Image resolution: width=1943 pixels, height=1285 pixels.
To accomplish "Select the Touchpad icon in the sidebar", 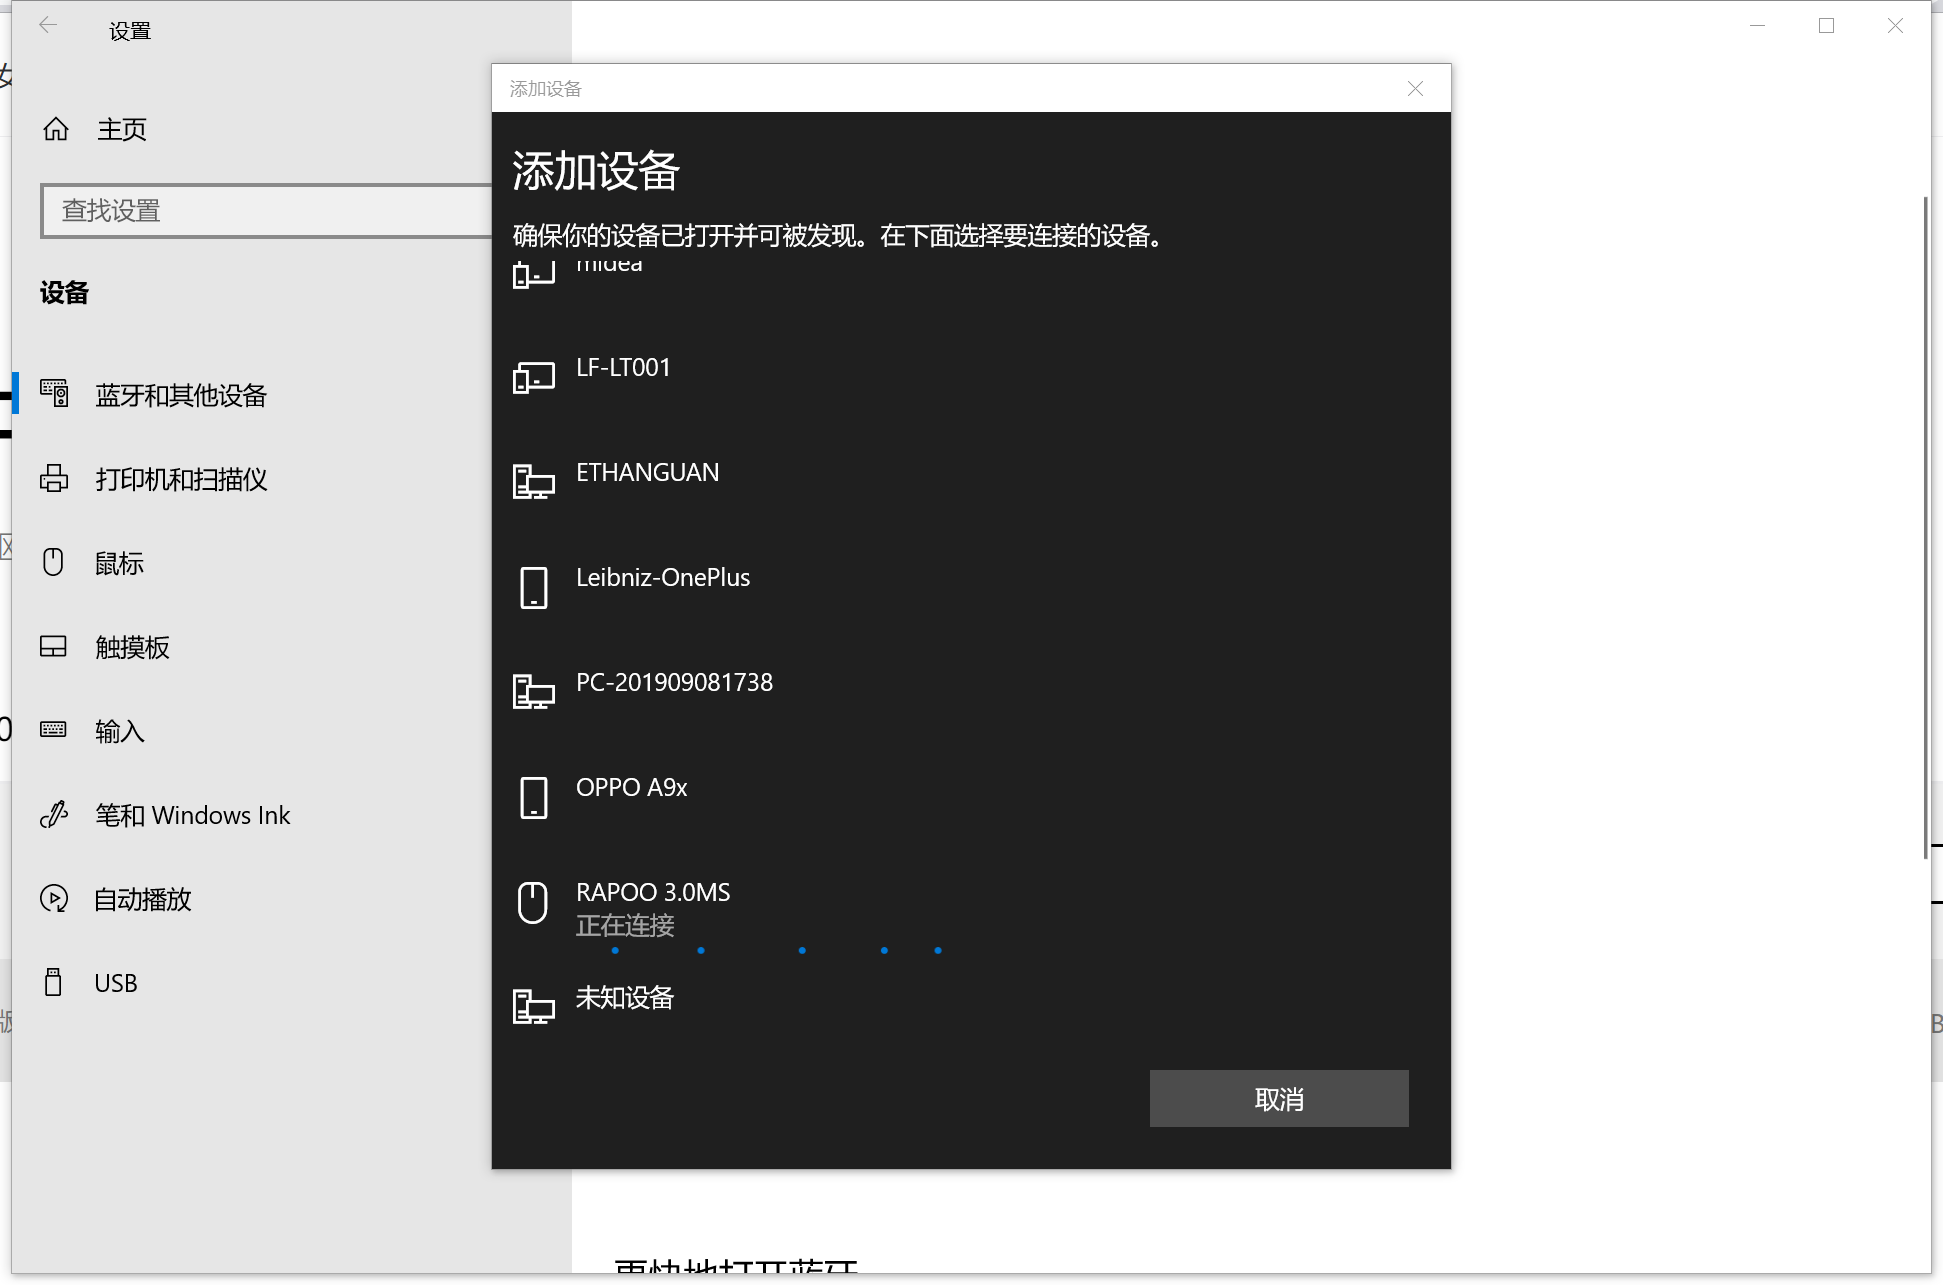I will pos(54,647).
